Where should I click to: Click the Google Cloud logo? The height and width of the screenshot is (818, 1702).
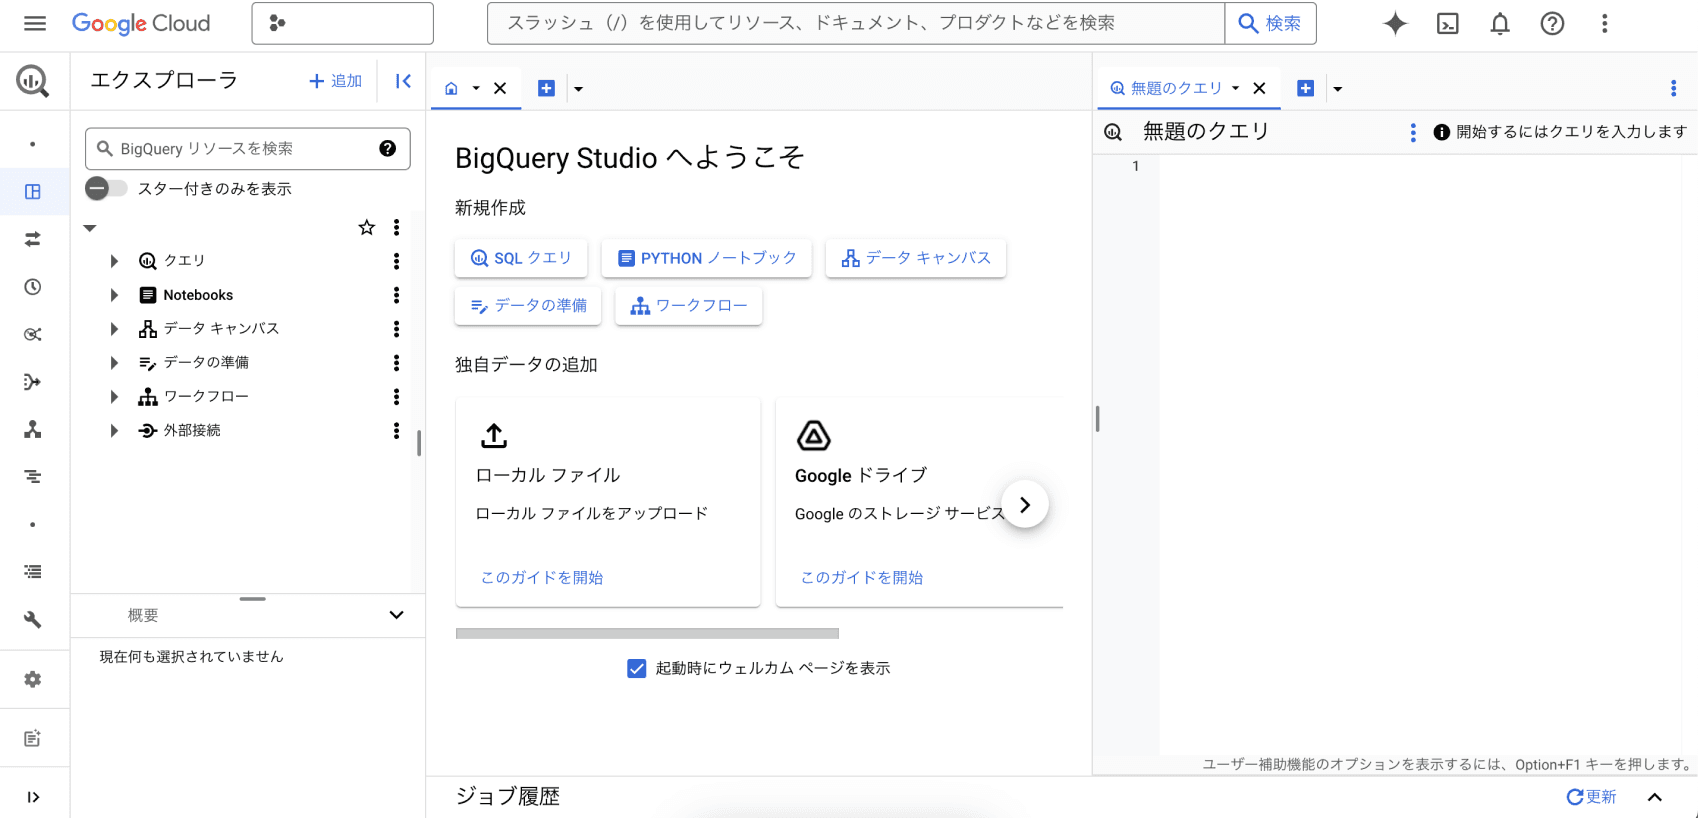tap(141, 23)
